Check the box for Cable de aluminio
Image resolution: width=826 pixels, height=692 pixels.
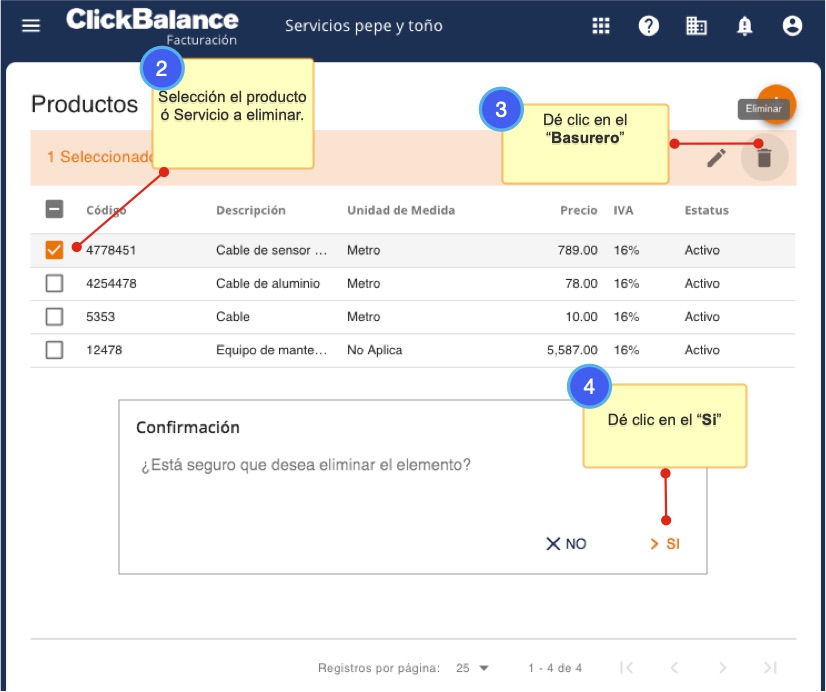pos(55,283)
